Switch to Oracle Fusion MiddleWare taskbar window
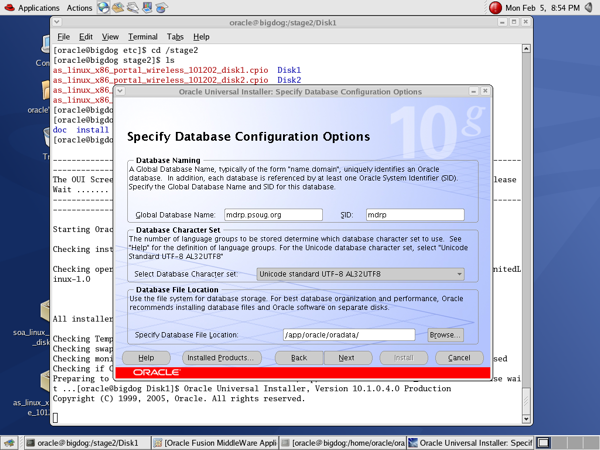Viewport: 600px width, 450px height. (215, 443)
